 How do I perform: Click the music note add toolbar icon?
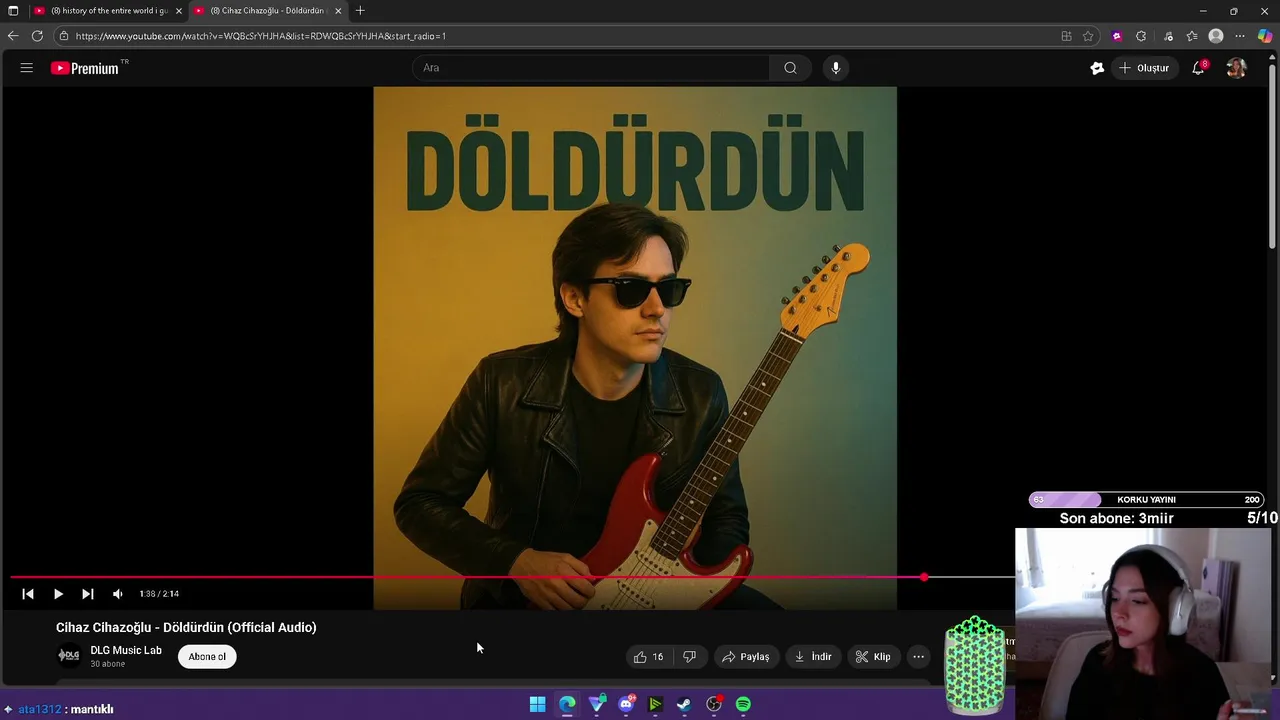pos(1168,36)
